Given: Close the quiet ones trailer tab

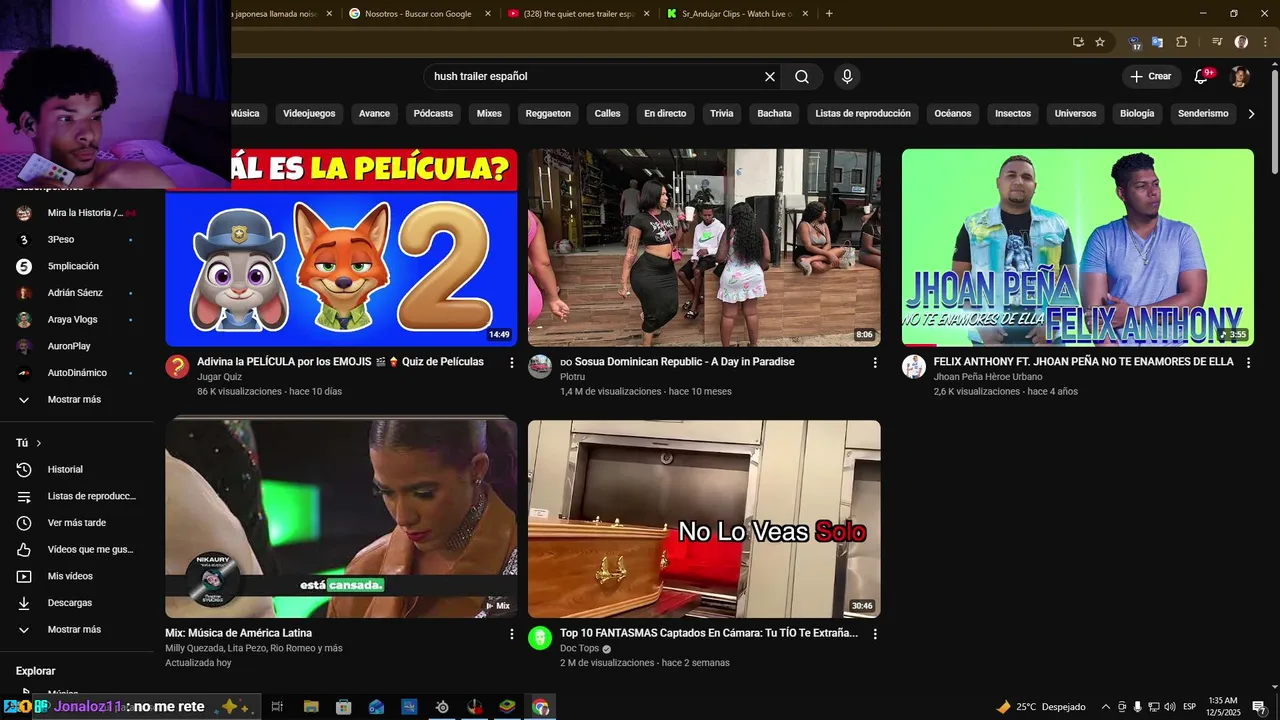Looking at the screenshot, I should 647,14.
